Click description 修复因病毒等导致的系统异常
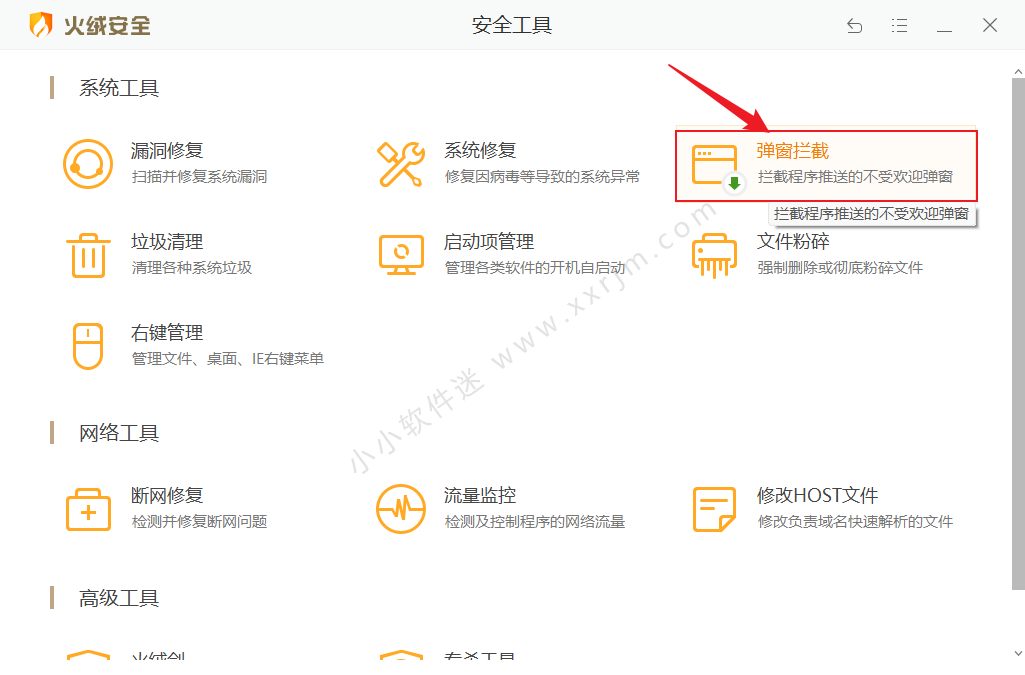 coord(542,176)
